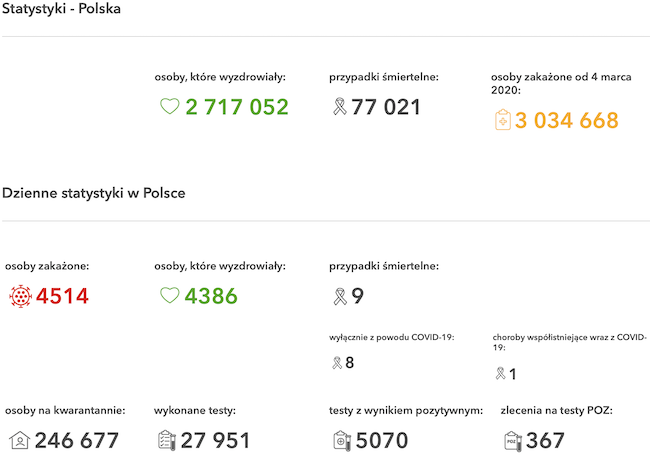The width and height of the screenshot is (650, 469).
Task: Click the green heart icon beside 4386
Action: coord(169,296)
